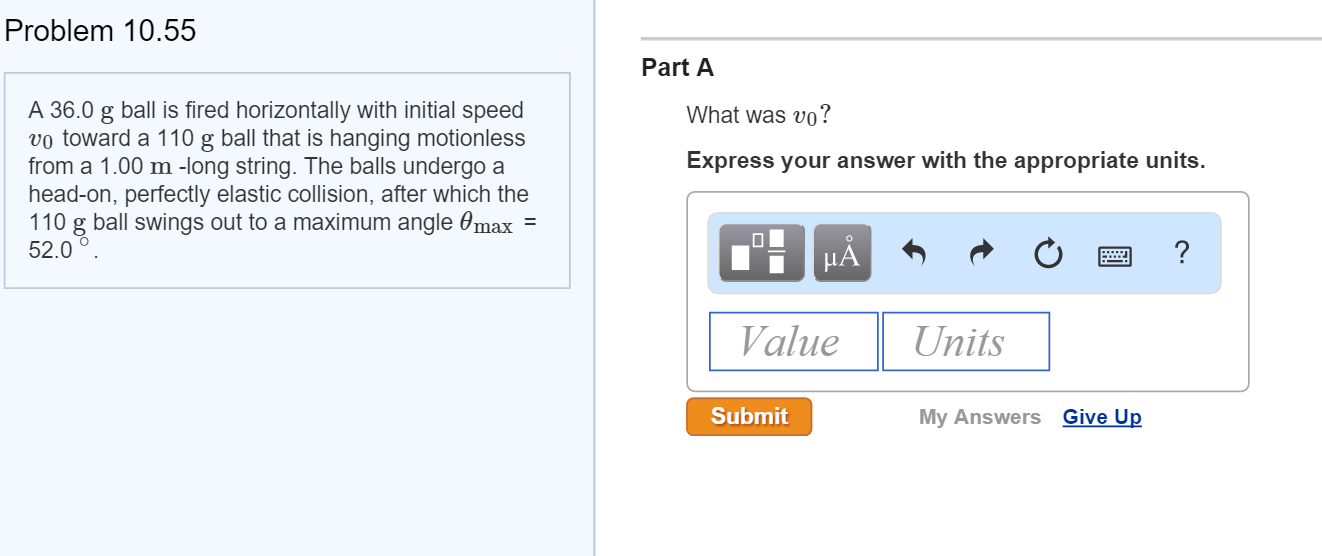Focus the Units input box

(966, 342)
